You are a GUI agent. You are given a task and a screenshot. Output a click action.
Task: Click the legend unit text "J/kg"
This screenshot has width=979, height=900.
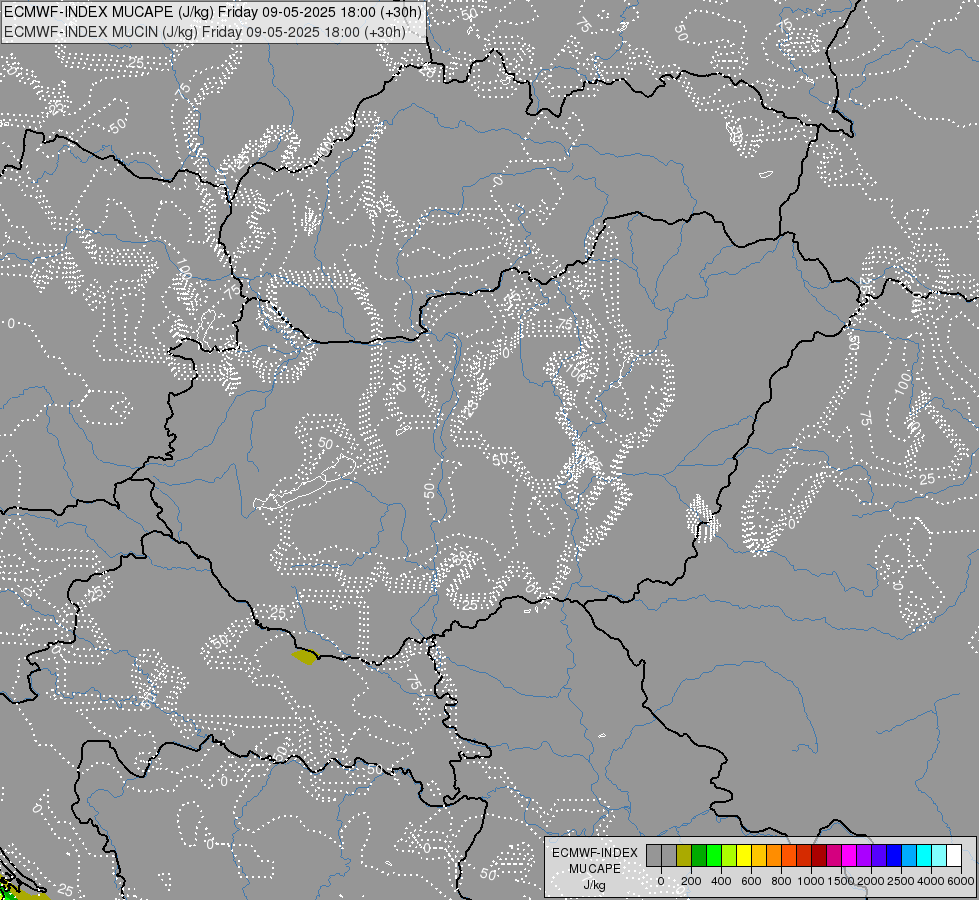tap(594, 885)
